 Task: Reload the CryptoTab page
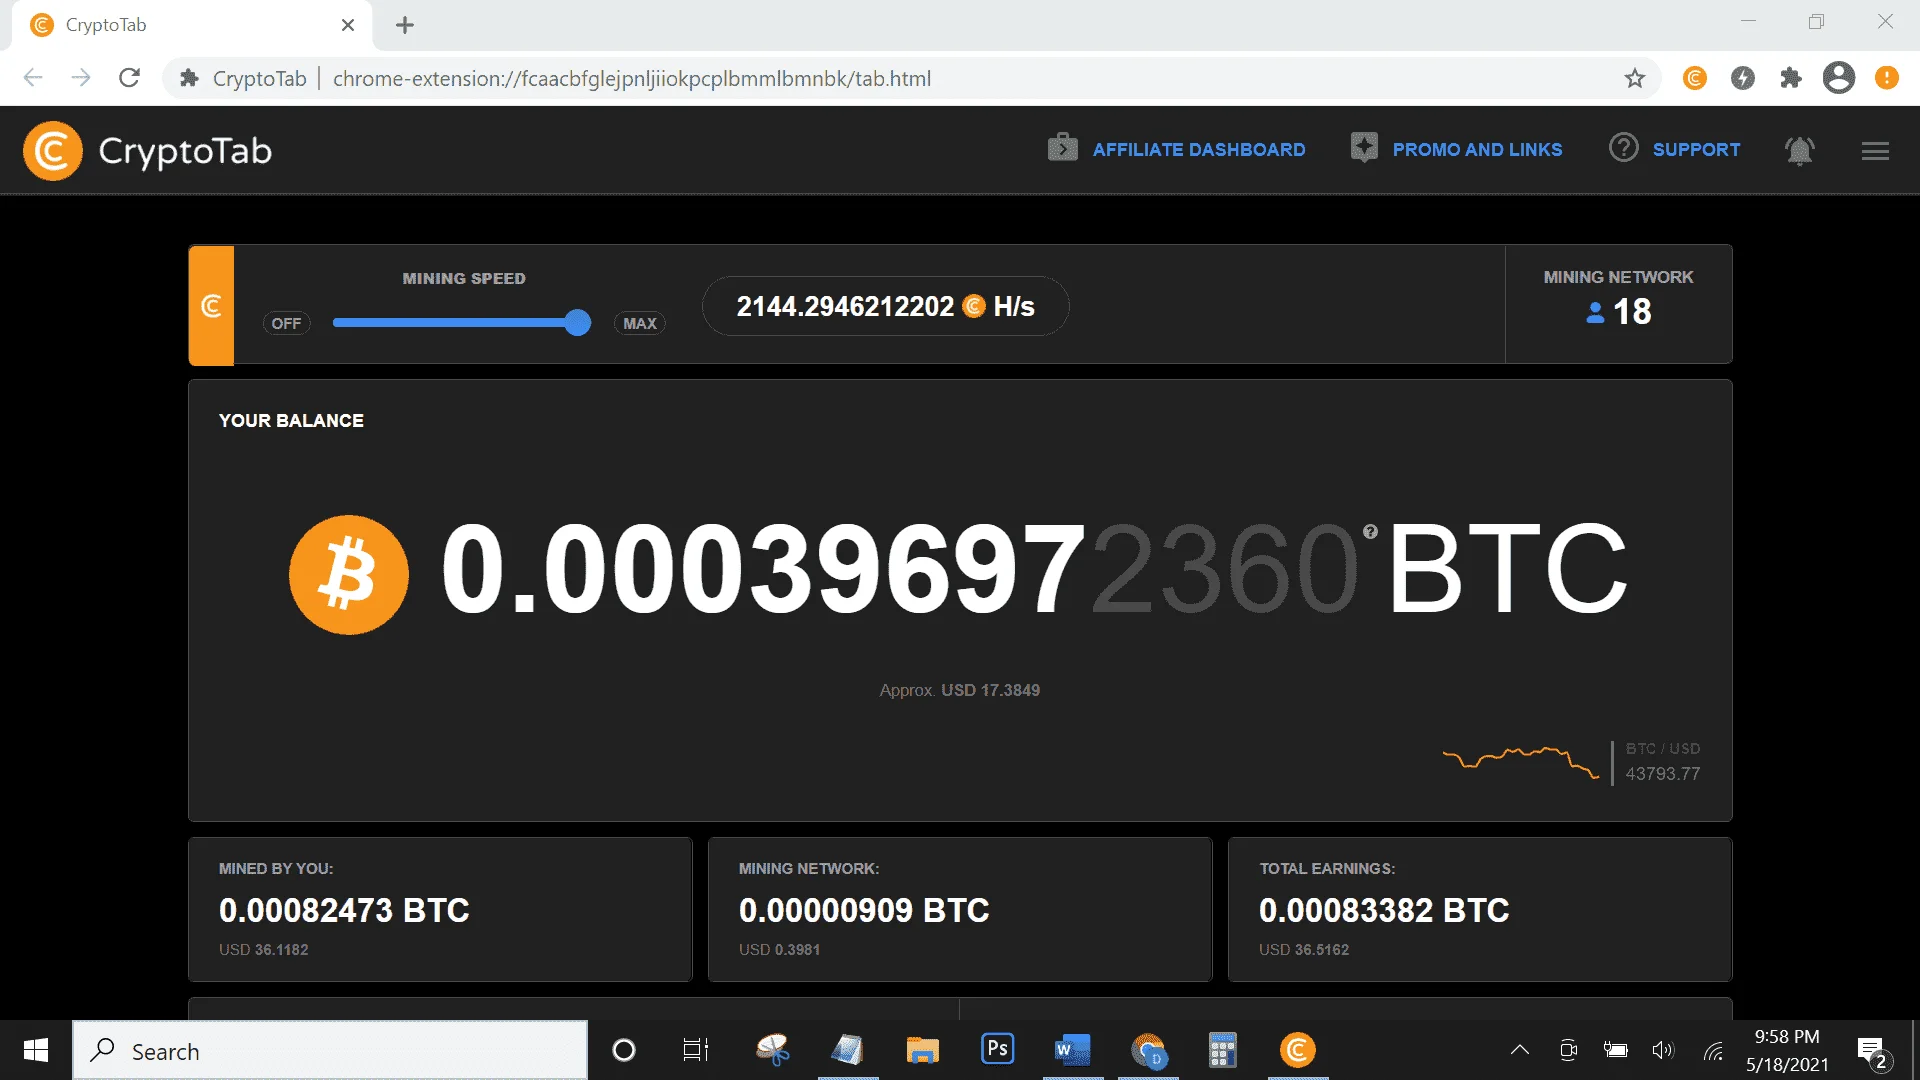point(129,78)
